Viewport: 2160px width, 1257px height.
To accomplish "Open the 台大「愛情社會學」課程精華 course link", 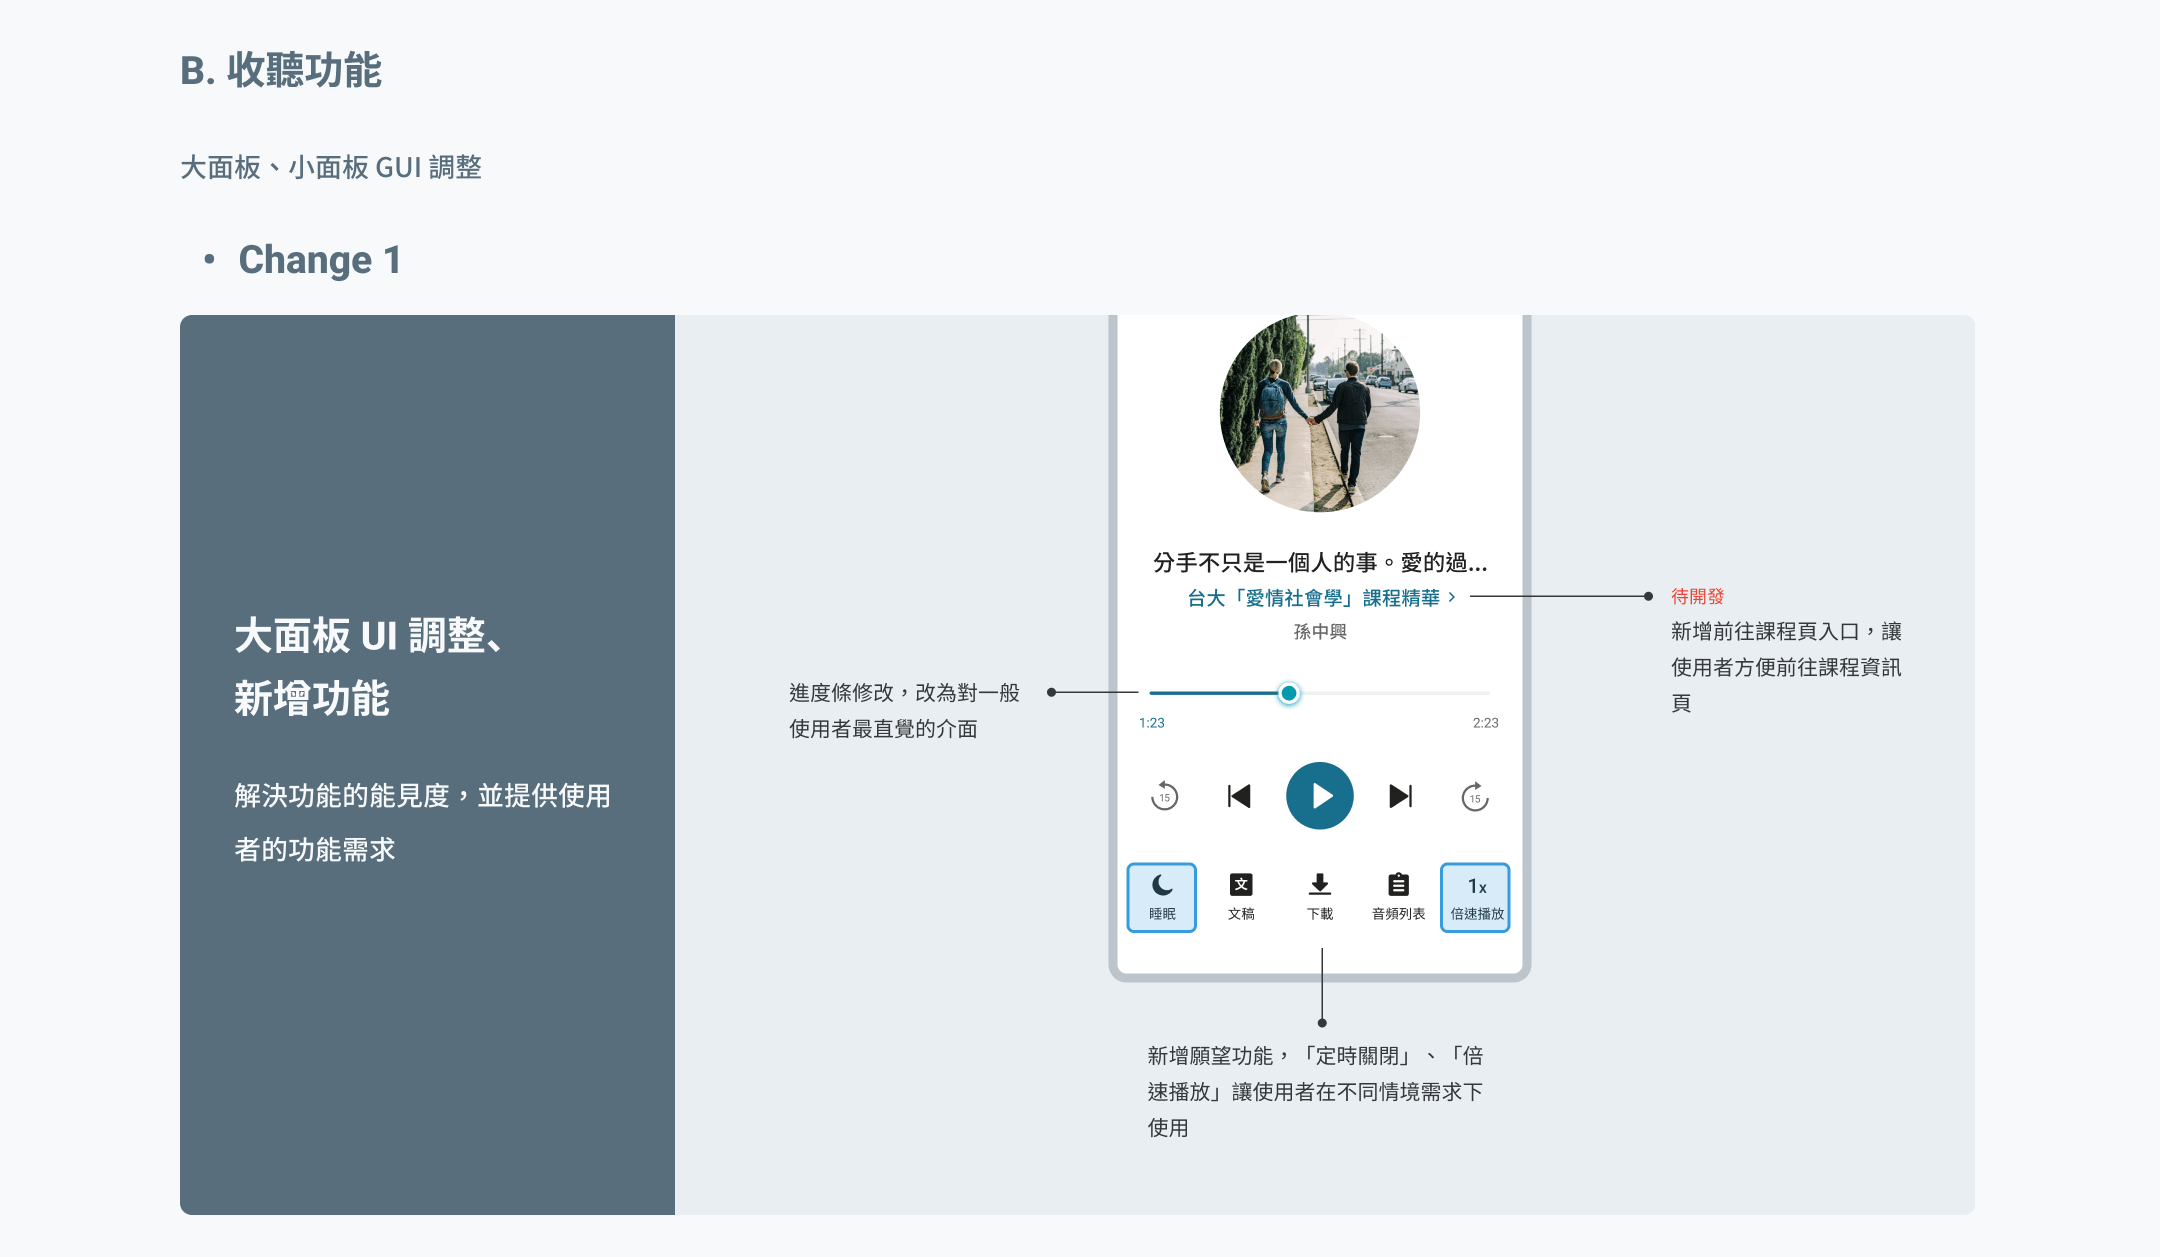I will point(1313,598).
